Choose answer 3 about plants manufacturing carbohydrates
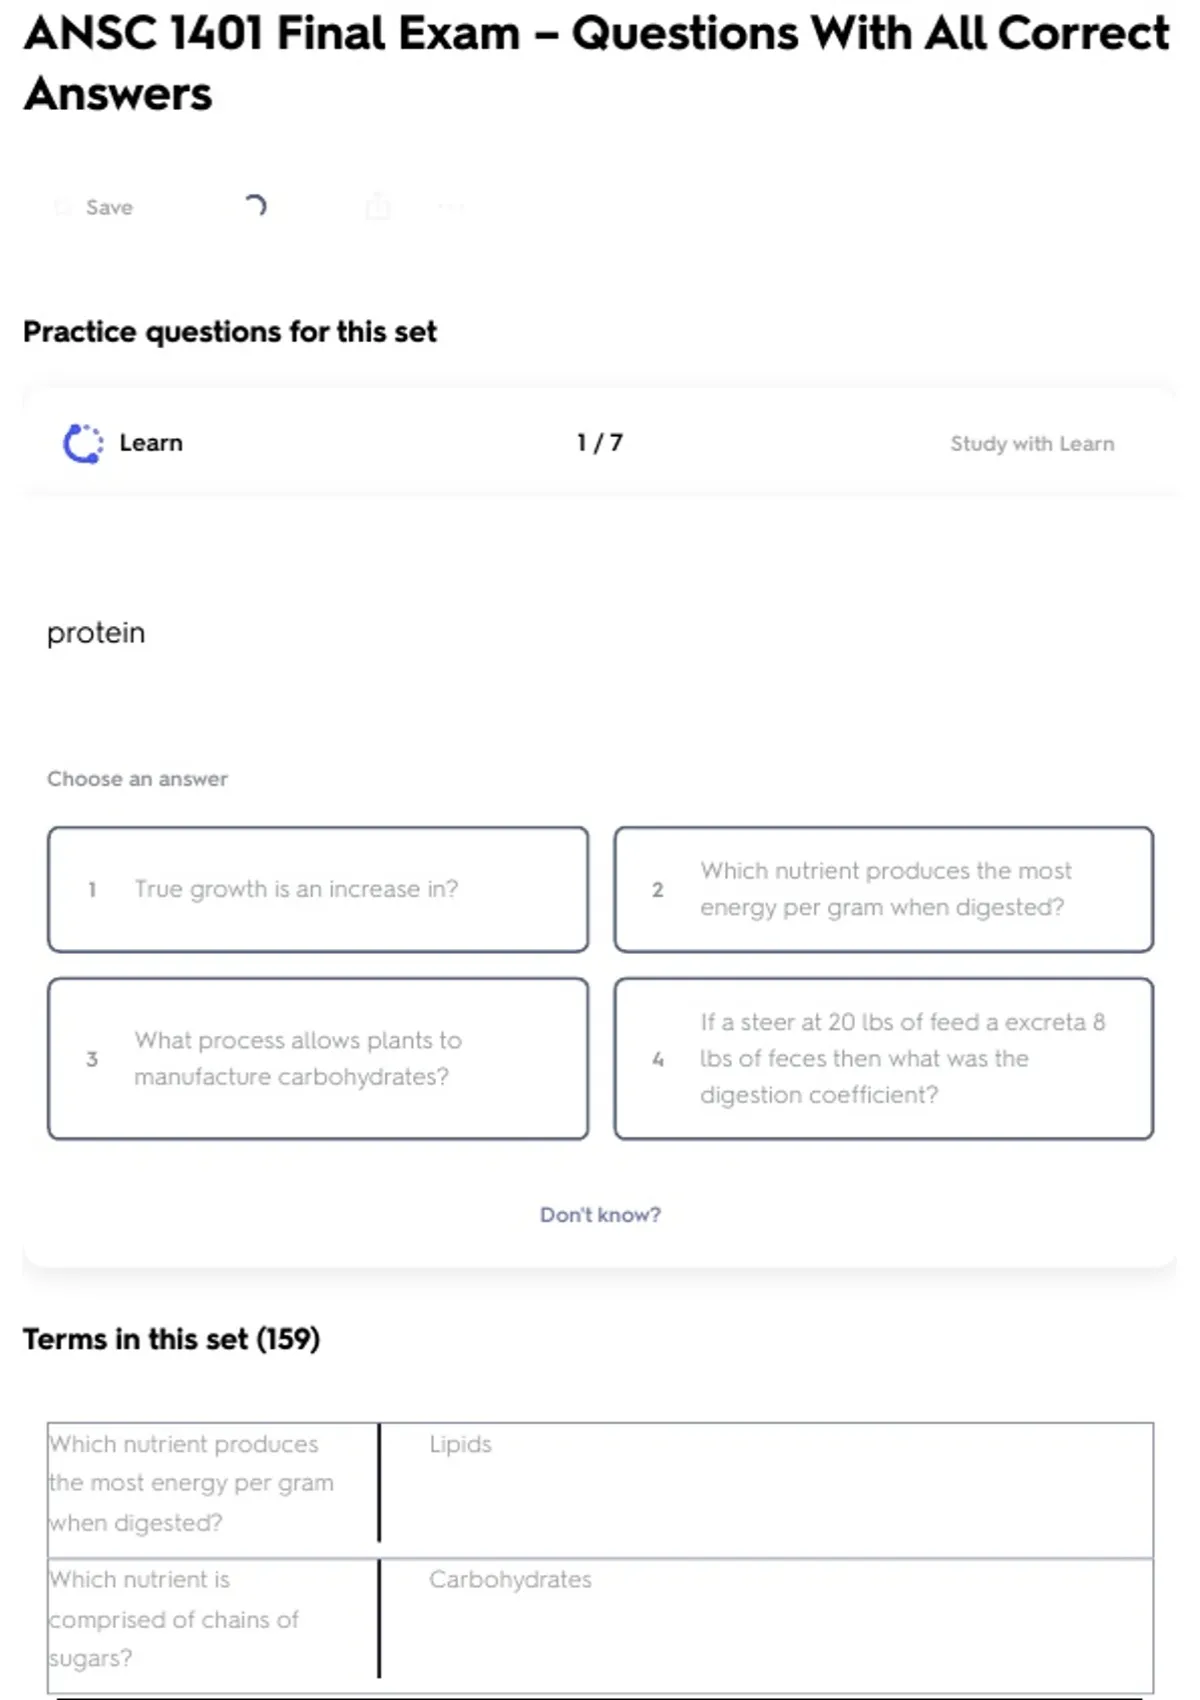Image resolution: width=1200 pixels, height=1700 pixels. tap(318, 1058)
